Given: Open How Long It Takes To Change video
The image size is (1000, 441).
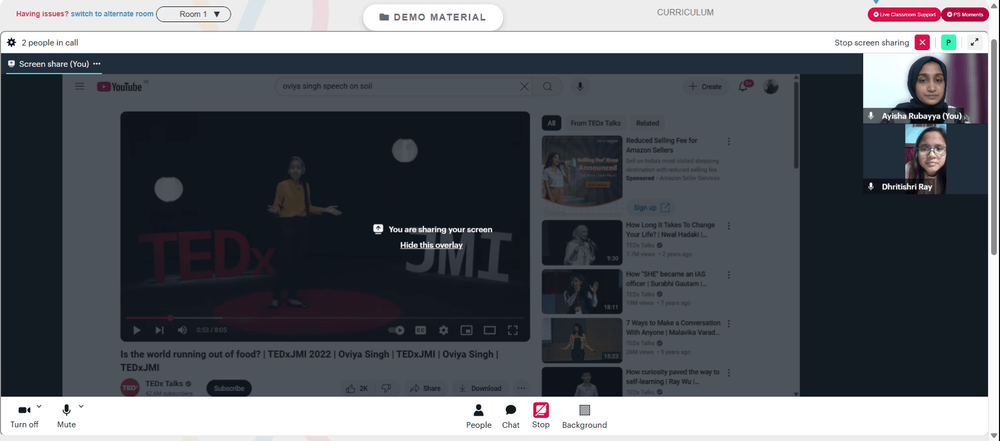Looking at the screenshot, I should point(582,243).
